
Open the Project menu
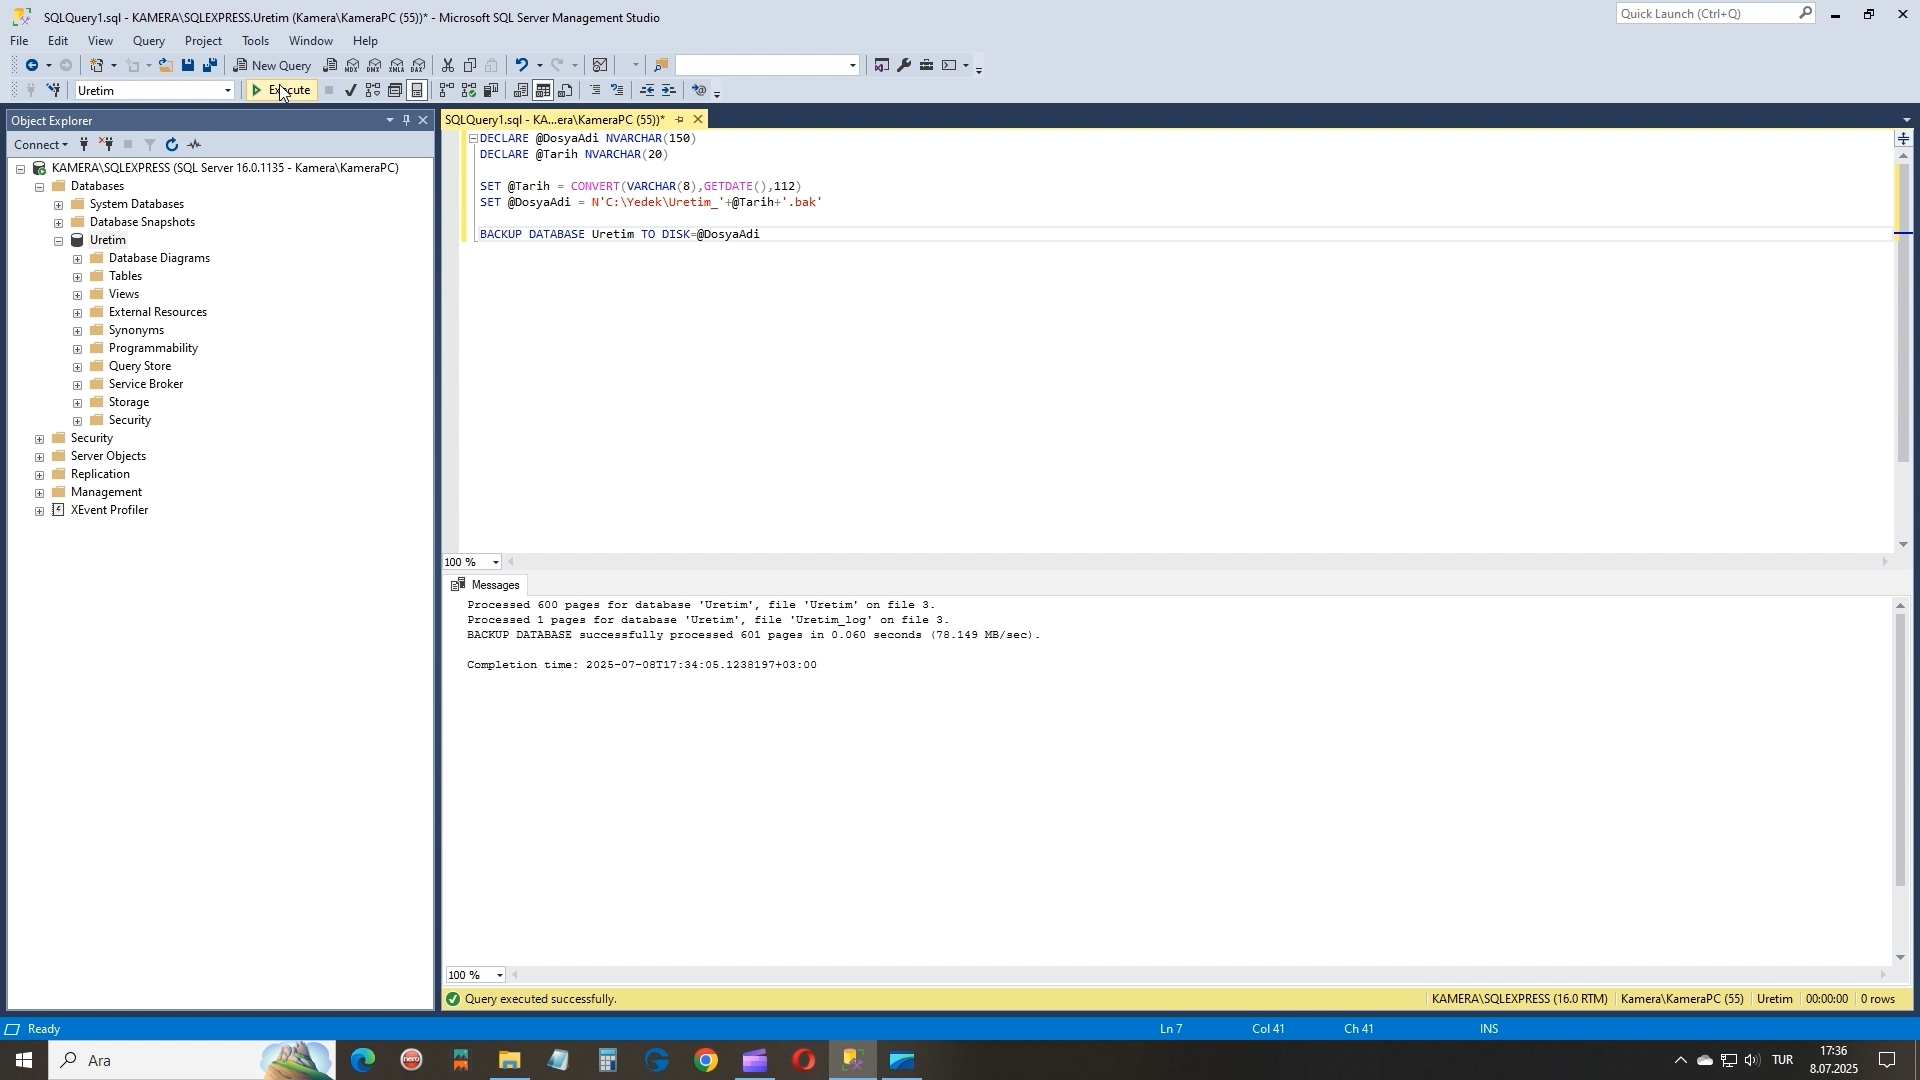203,41
